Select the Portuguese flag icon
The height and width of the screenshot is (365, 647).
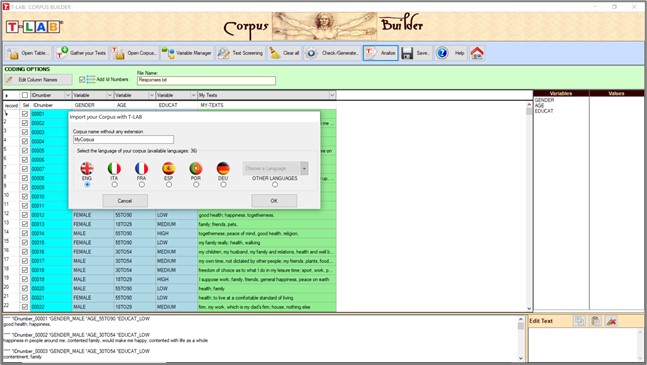coord(196,168)
